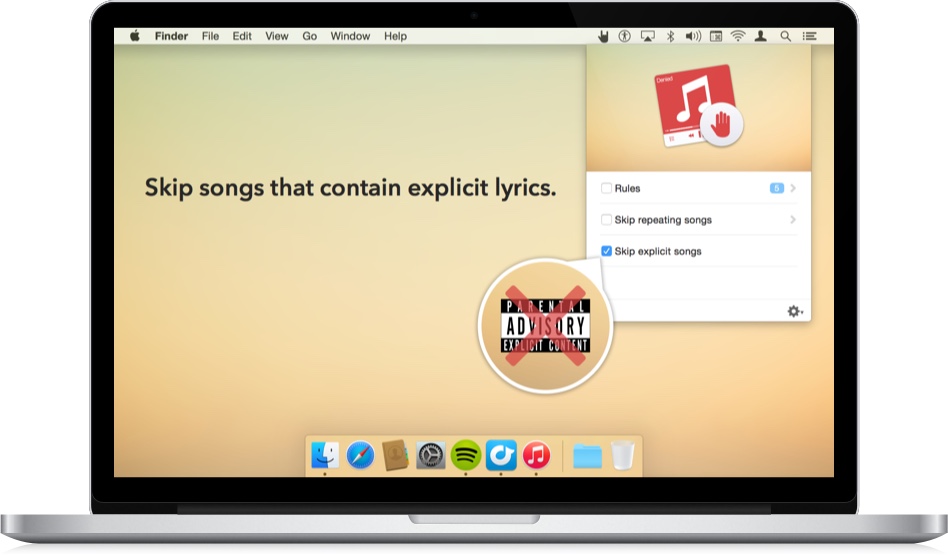Click the Rules label text
948x555 pixels.
tap(627, 188)
